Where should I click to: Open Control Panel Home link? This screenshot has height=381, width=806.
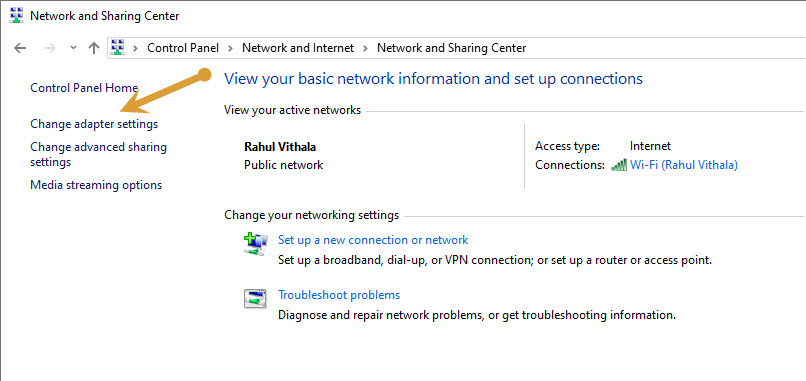[x=84, y=88]
